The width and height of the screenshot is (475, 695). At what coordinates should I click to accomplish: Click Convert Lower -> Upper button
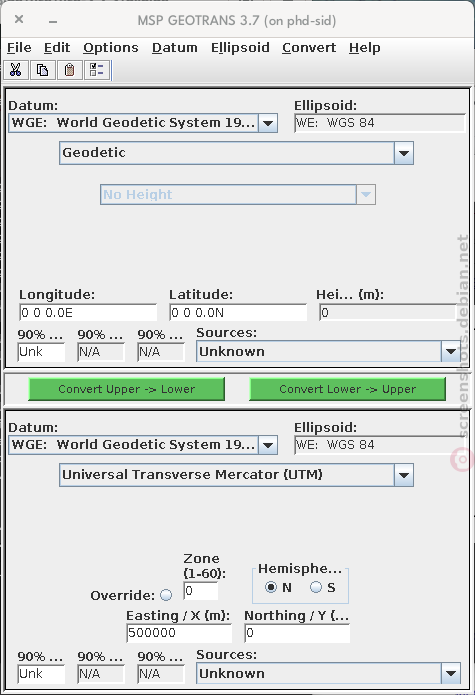(x=347, y=389)
